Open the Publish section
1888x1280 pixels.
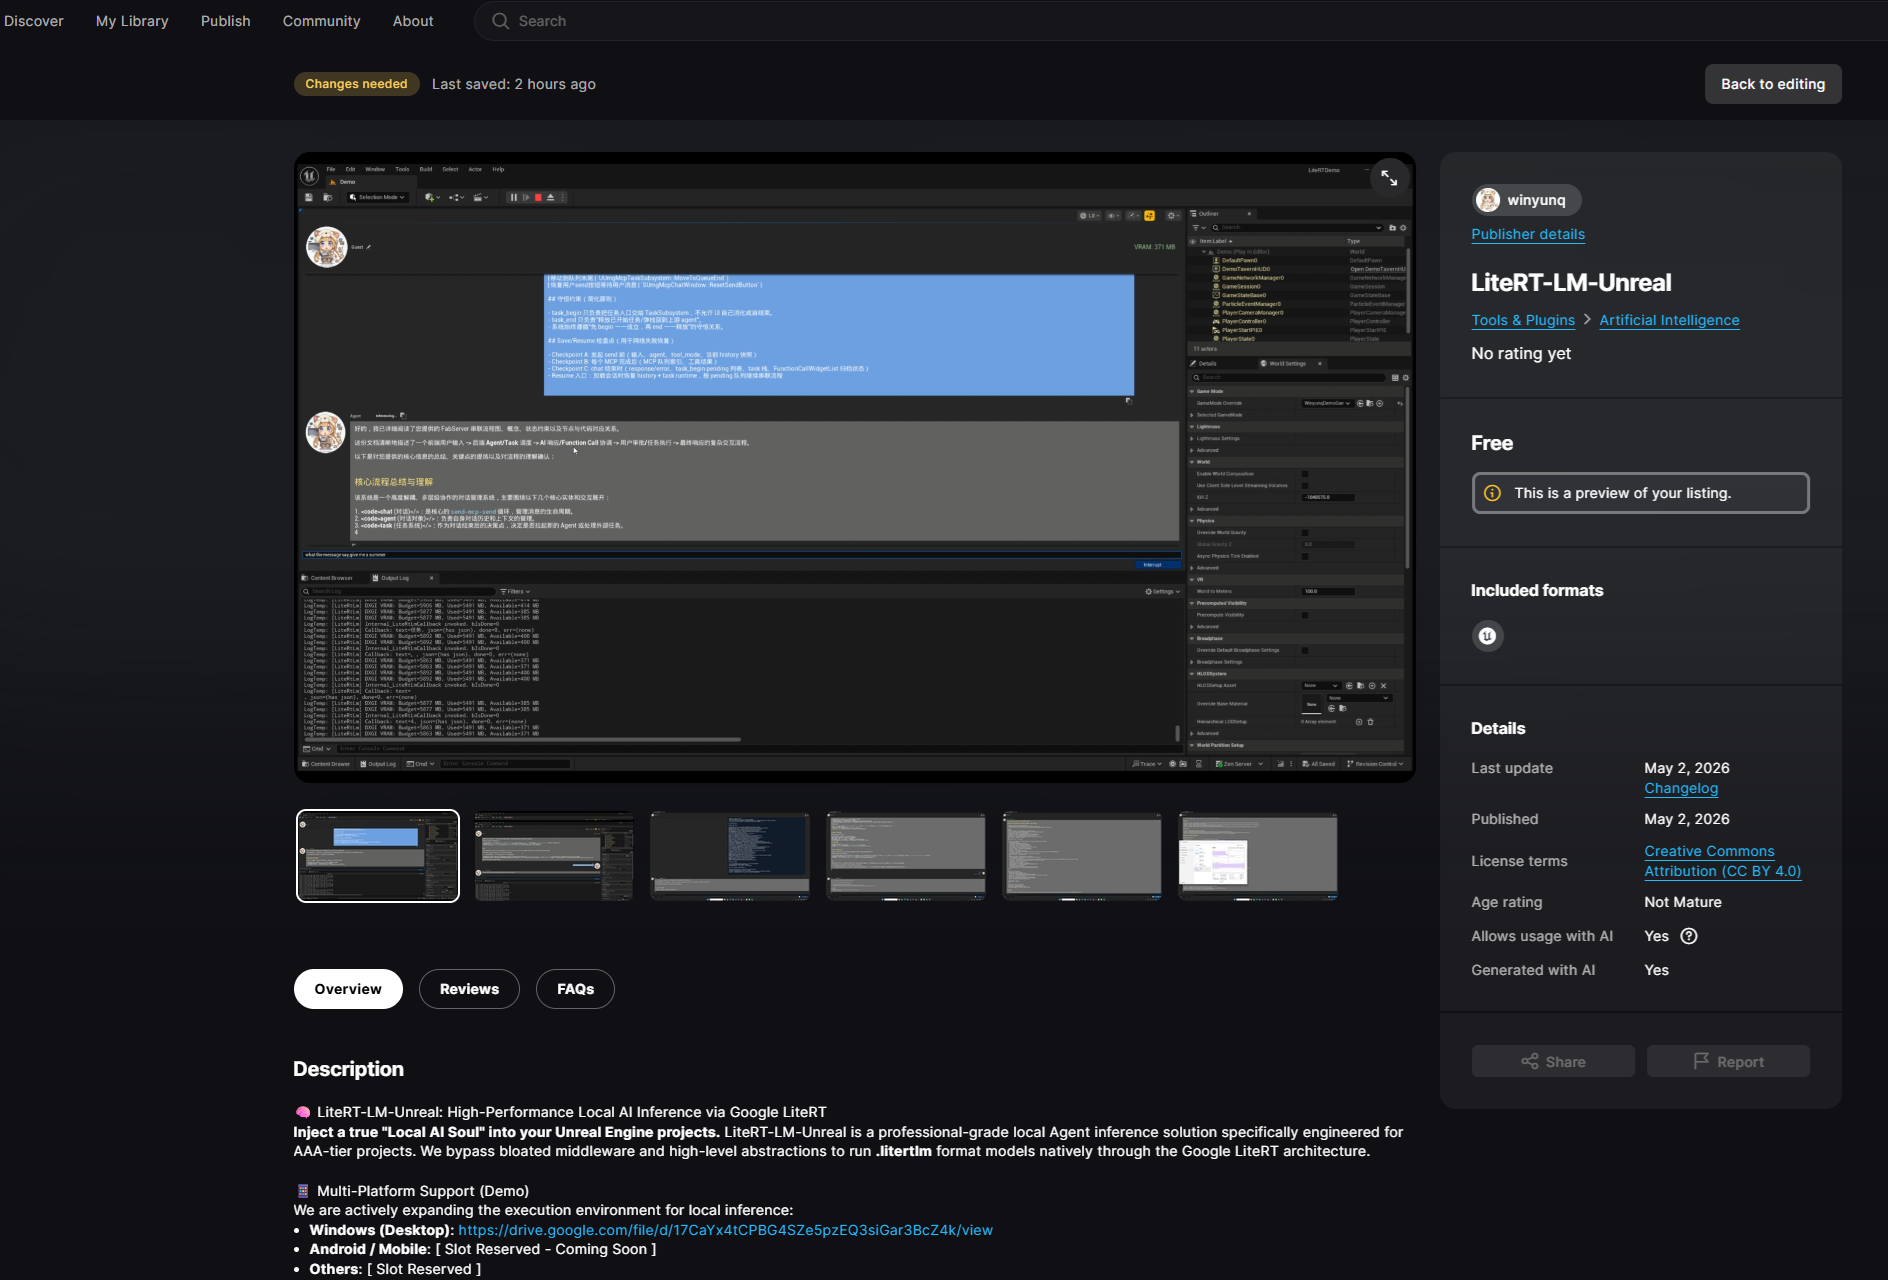pyautogui.click(x=226, y=21)
